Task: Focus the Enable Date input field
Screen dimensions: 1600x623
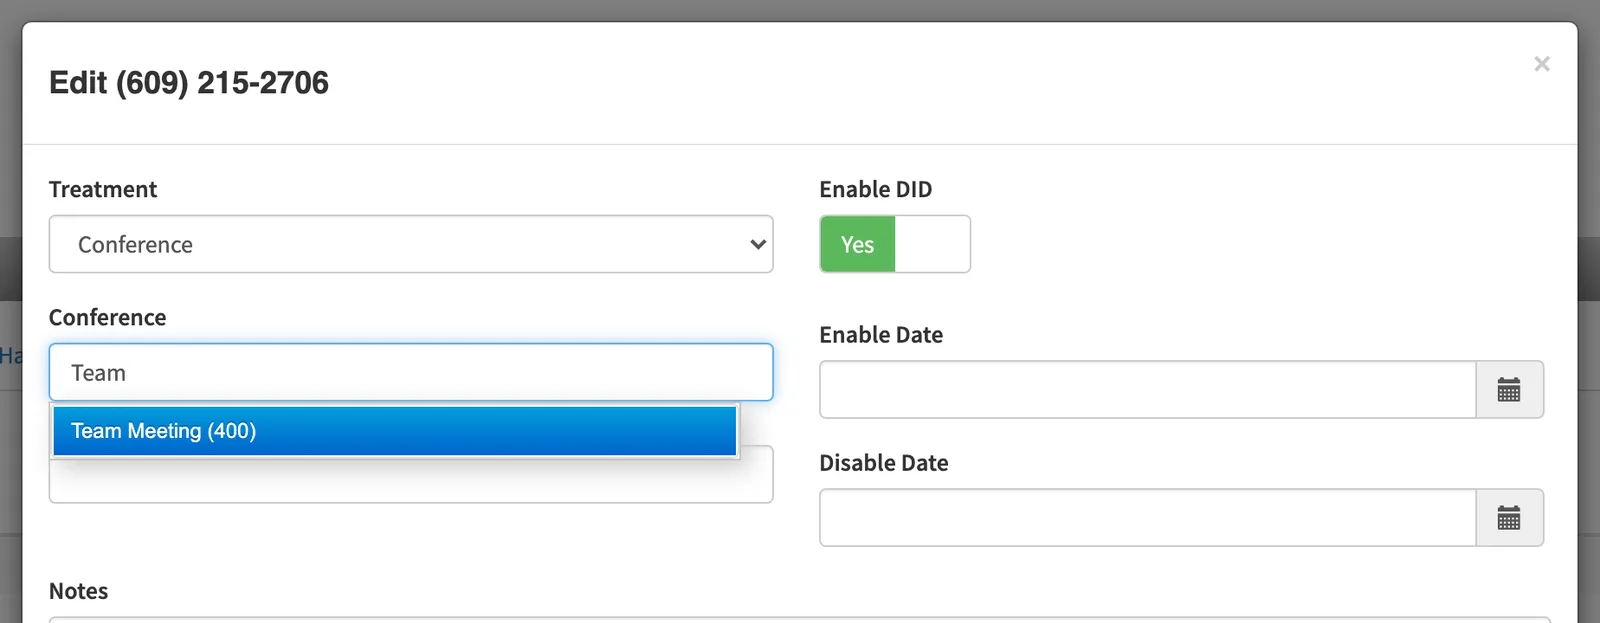Action: [x=1148, y=390]
